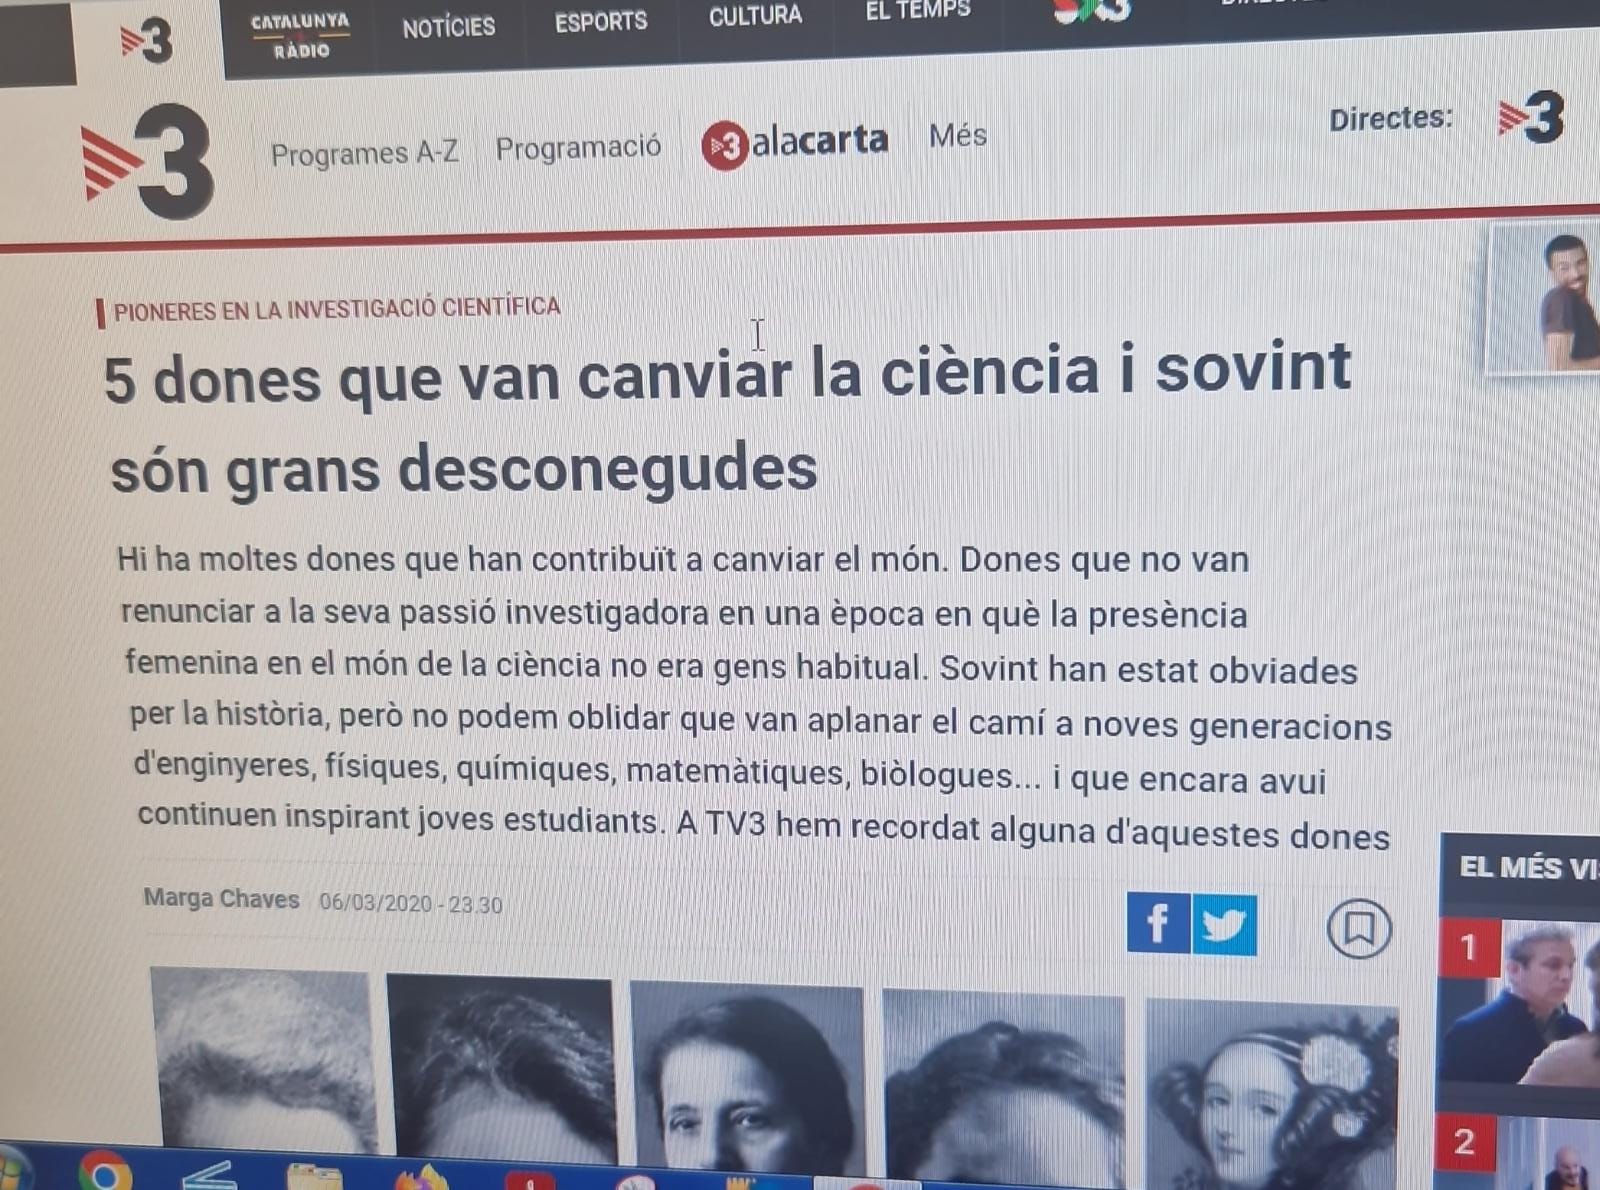The height and width of the screenshot is (1190, 1600).
Task: Open Programes A-Z list
Action: click(x=365, y=153)
